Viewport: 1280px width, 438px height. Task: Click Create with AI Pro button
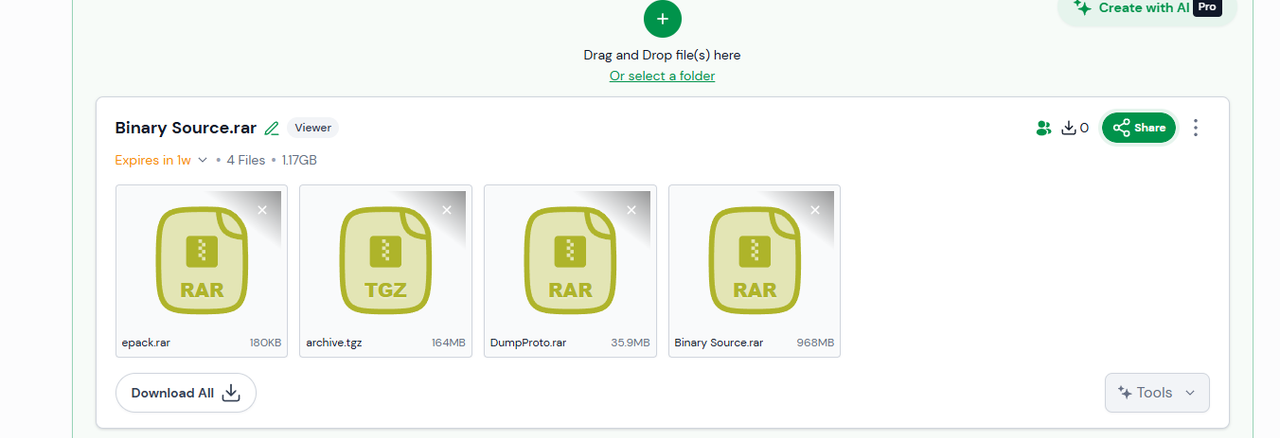pyautogui.click(x=1147, y=9)
